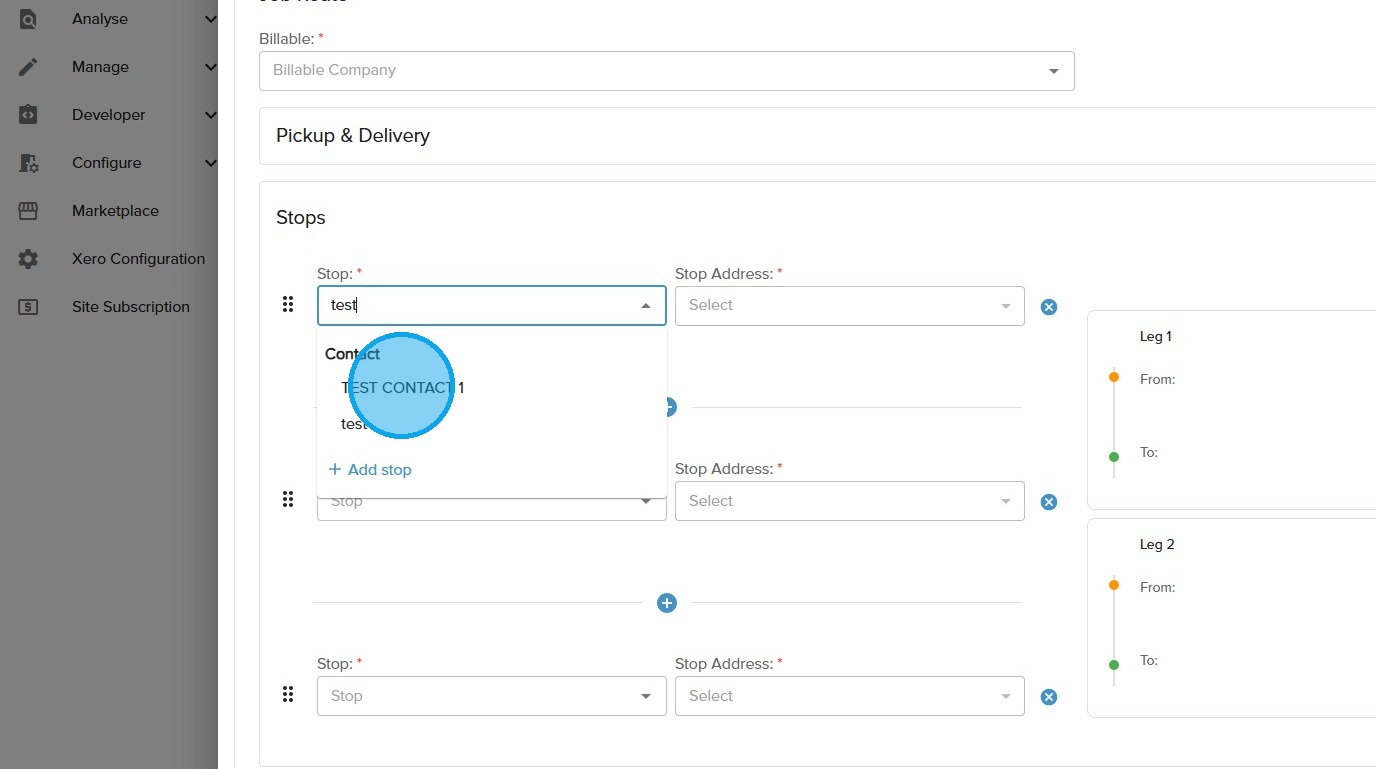Open the first Stop Address dropdown
Viewport: 1376px width, 769px height.
point(849,306)
